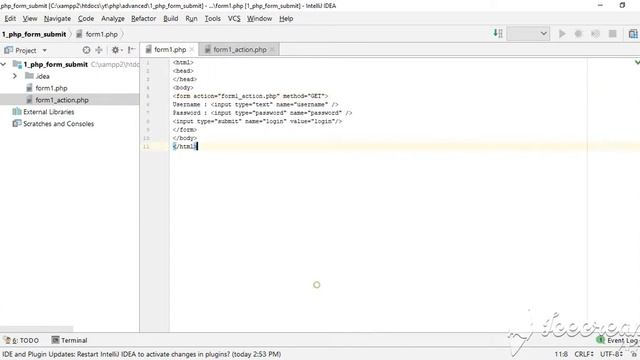Click the Project panel horizontal scrollbar
The width and height of the screenshot is (640, 360).
click(37, 329)
